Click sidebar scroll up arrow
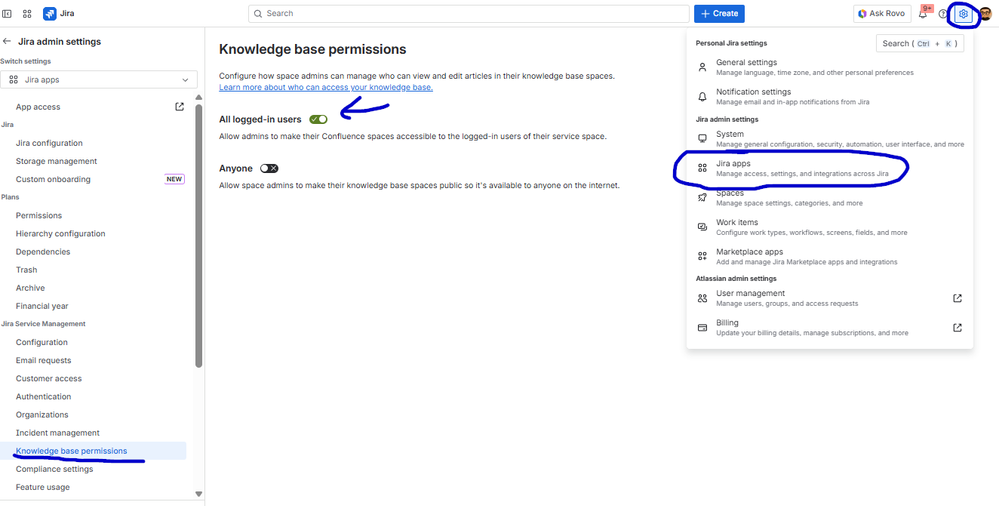The width and height of the screenshot is (999, 506). 199,98
